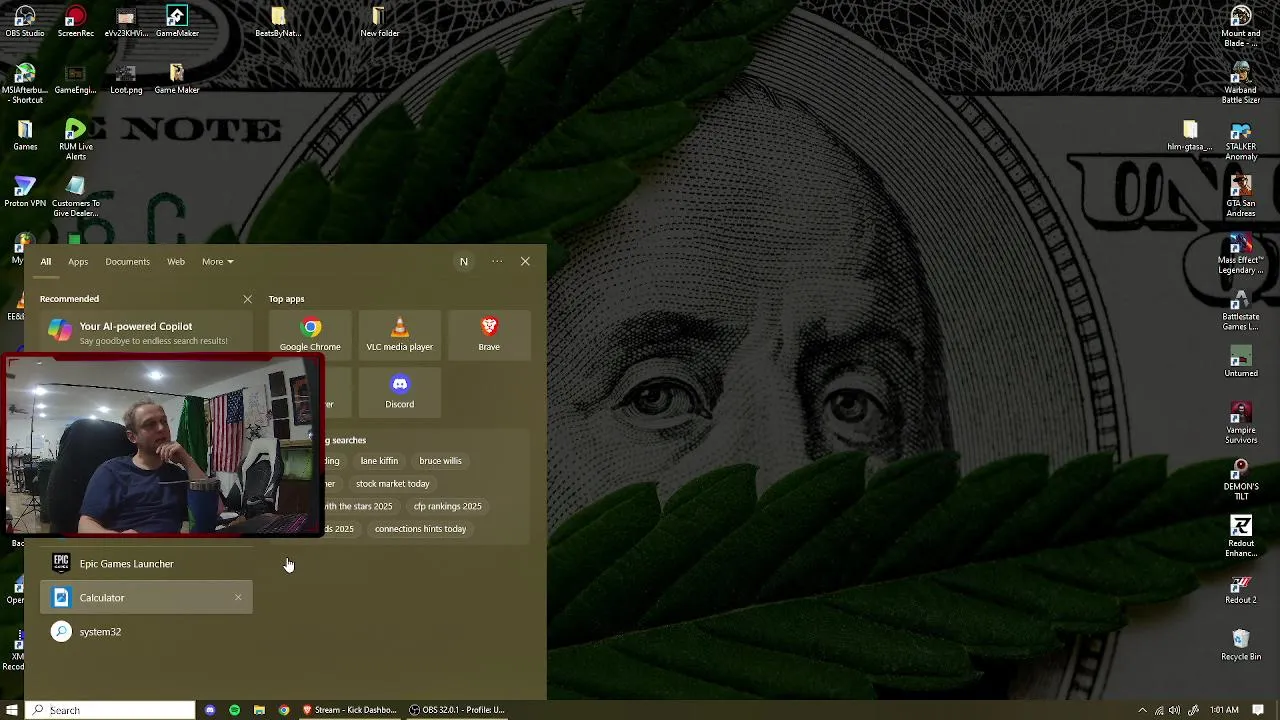Launch the Proton VPN desktop icon
The width and height of the screenshot is (1280, 720).
pos(25,192)
